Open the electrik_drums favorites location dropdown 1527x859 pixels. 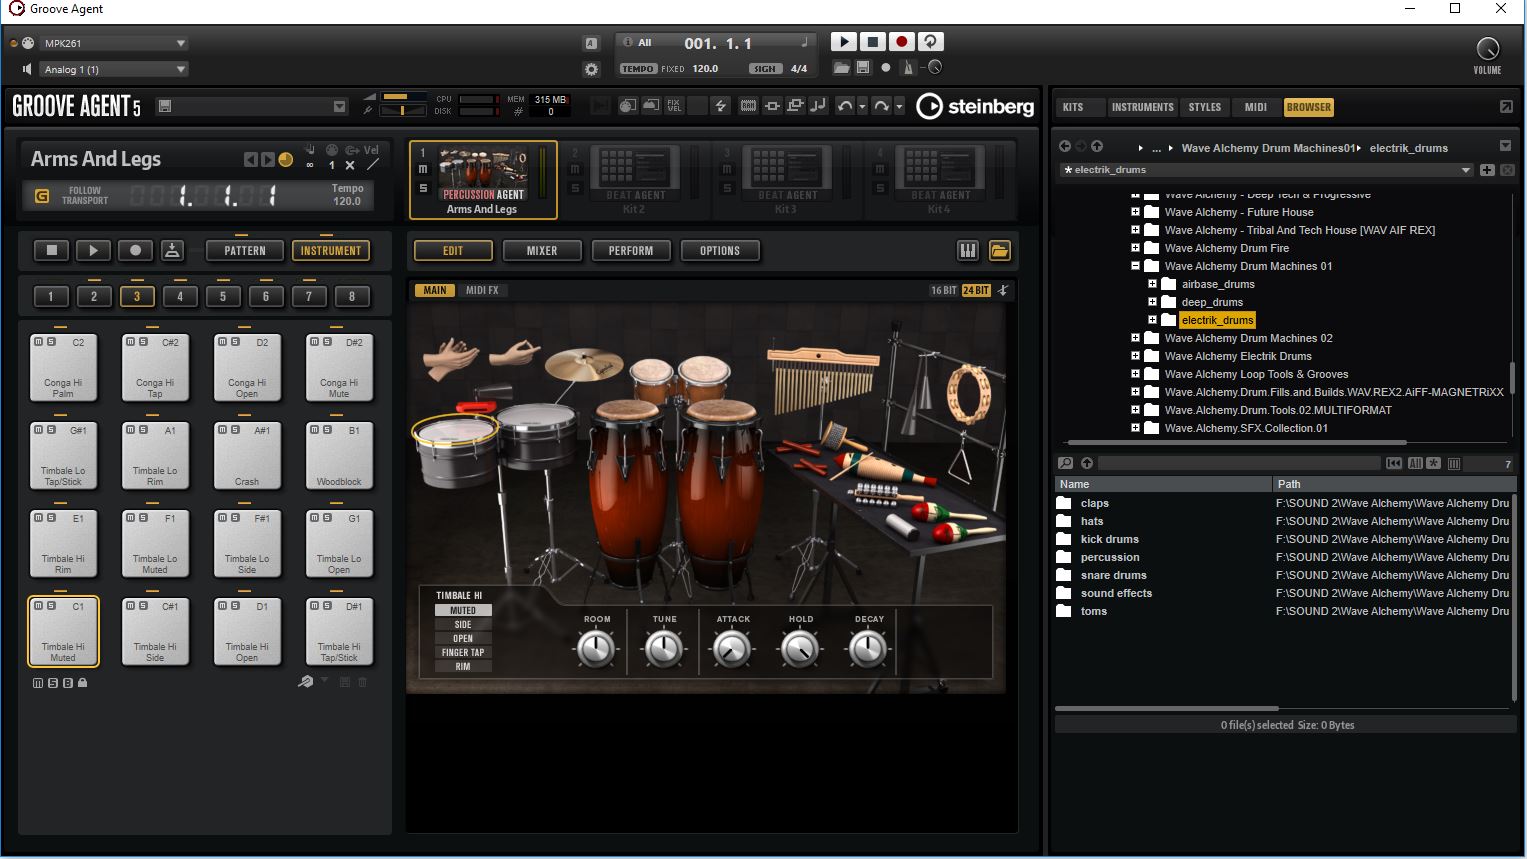(x=1466, y=170)
